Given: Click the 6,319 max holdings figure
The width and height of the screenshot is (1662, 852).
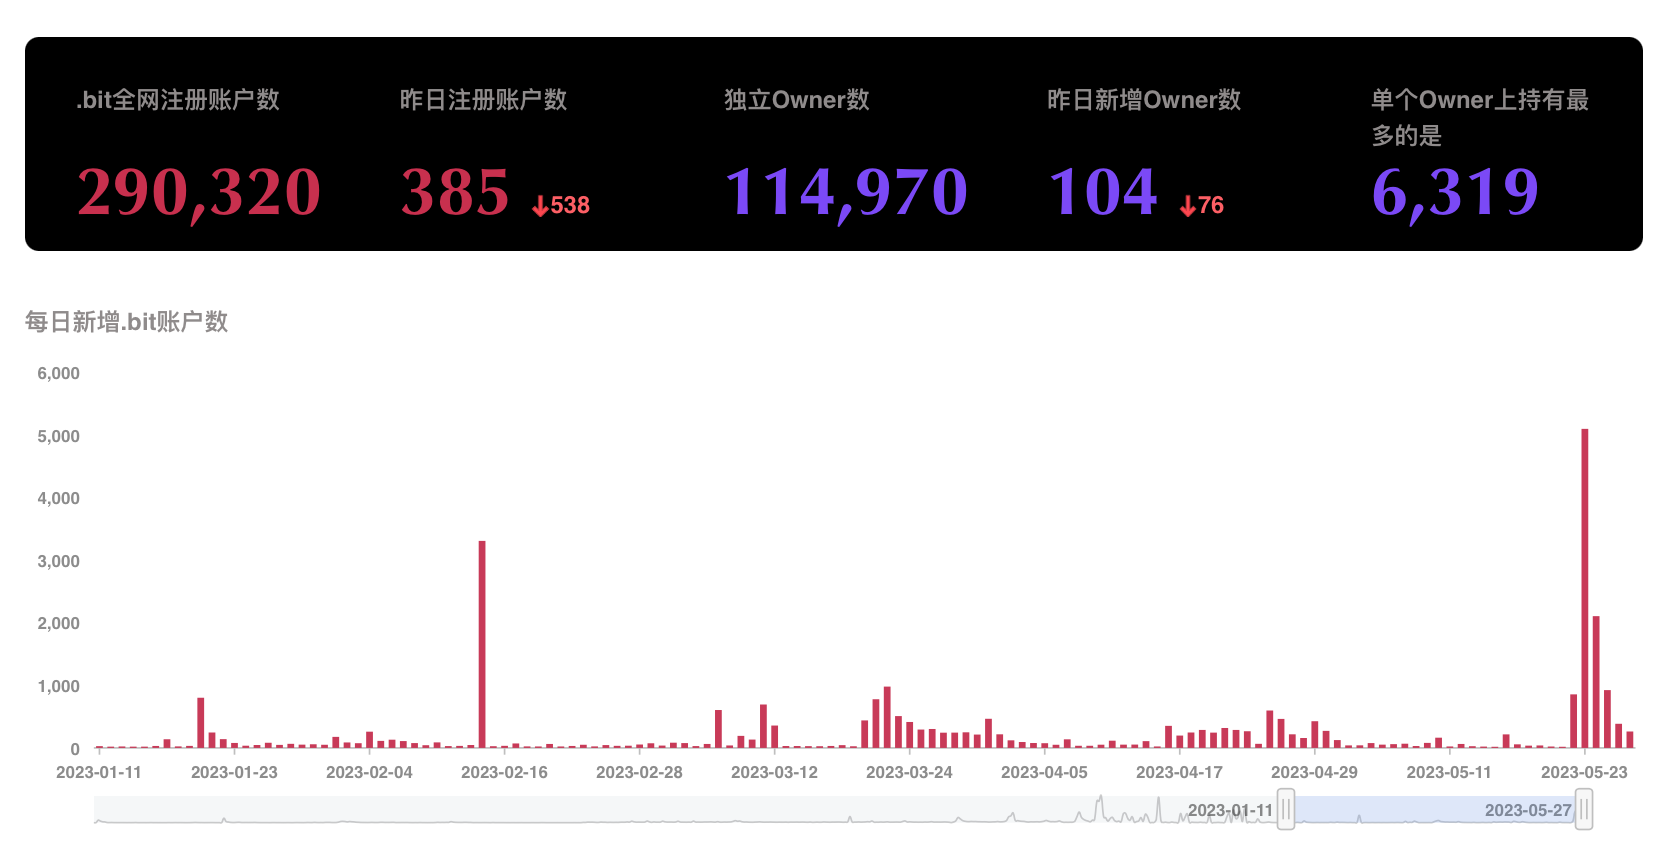Looking at the screenshot, I should point(1455,192).
